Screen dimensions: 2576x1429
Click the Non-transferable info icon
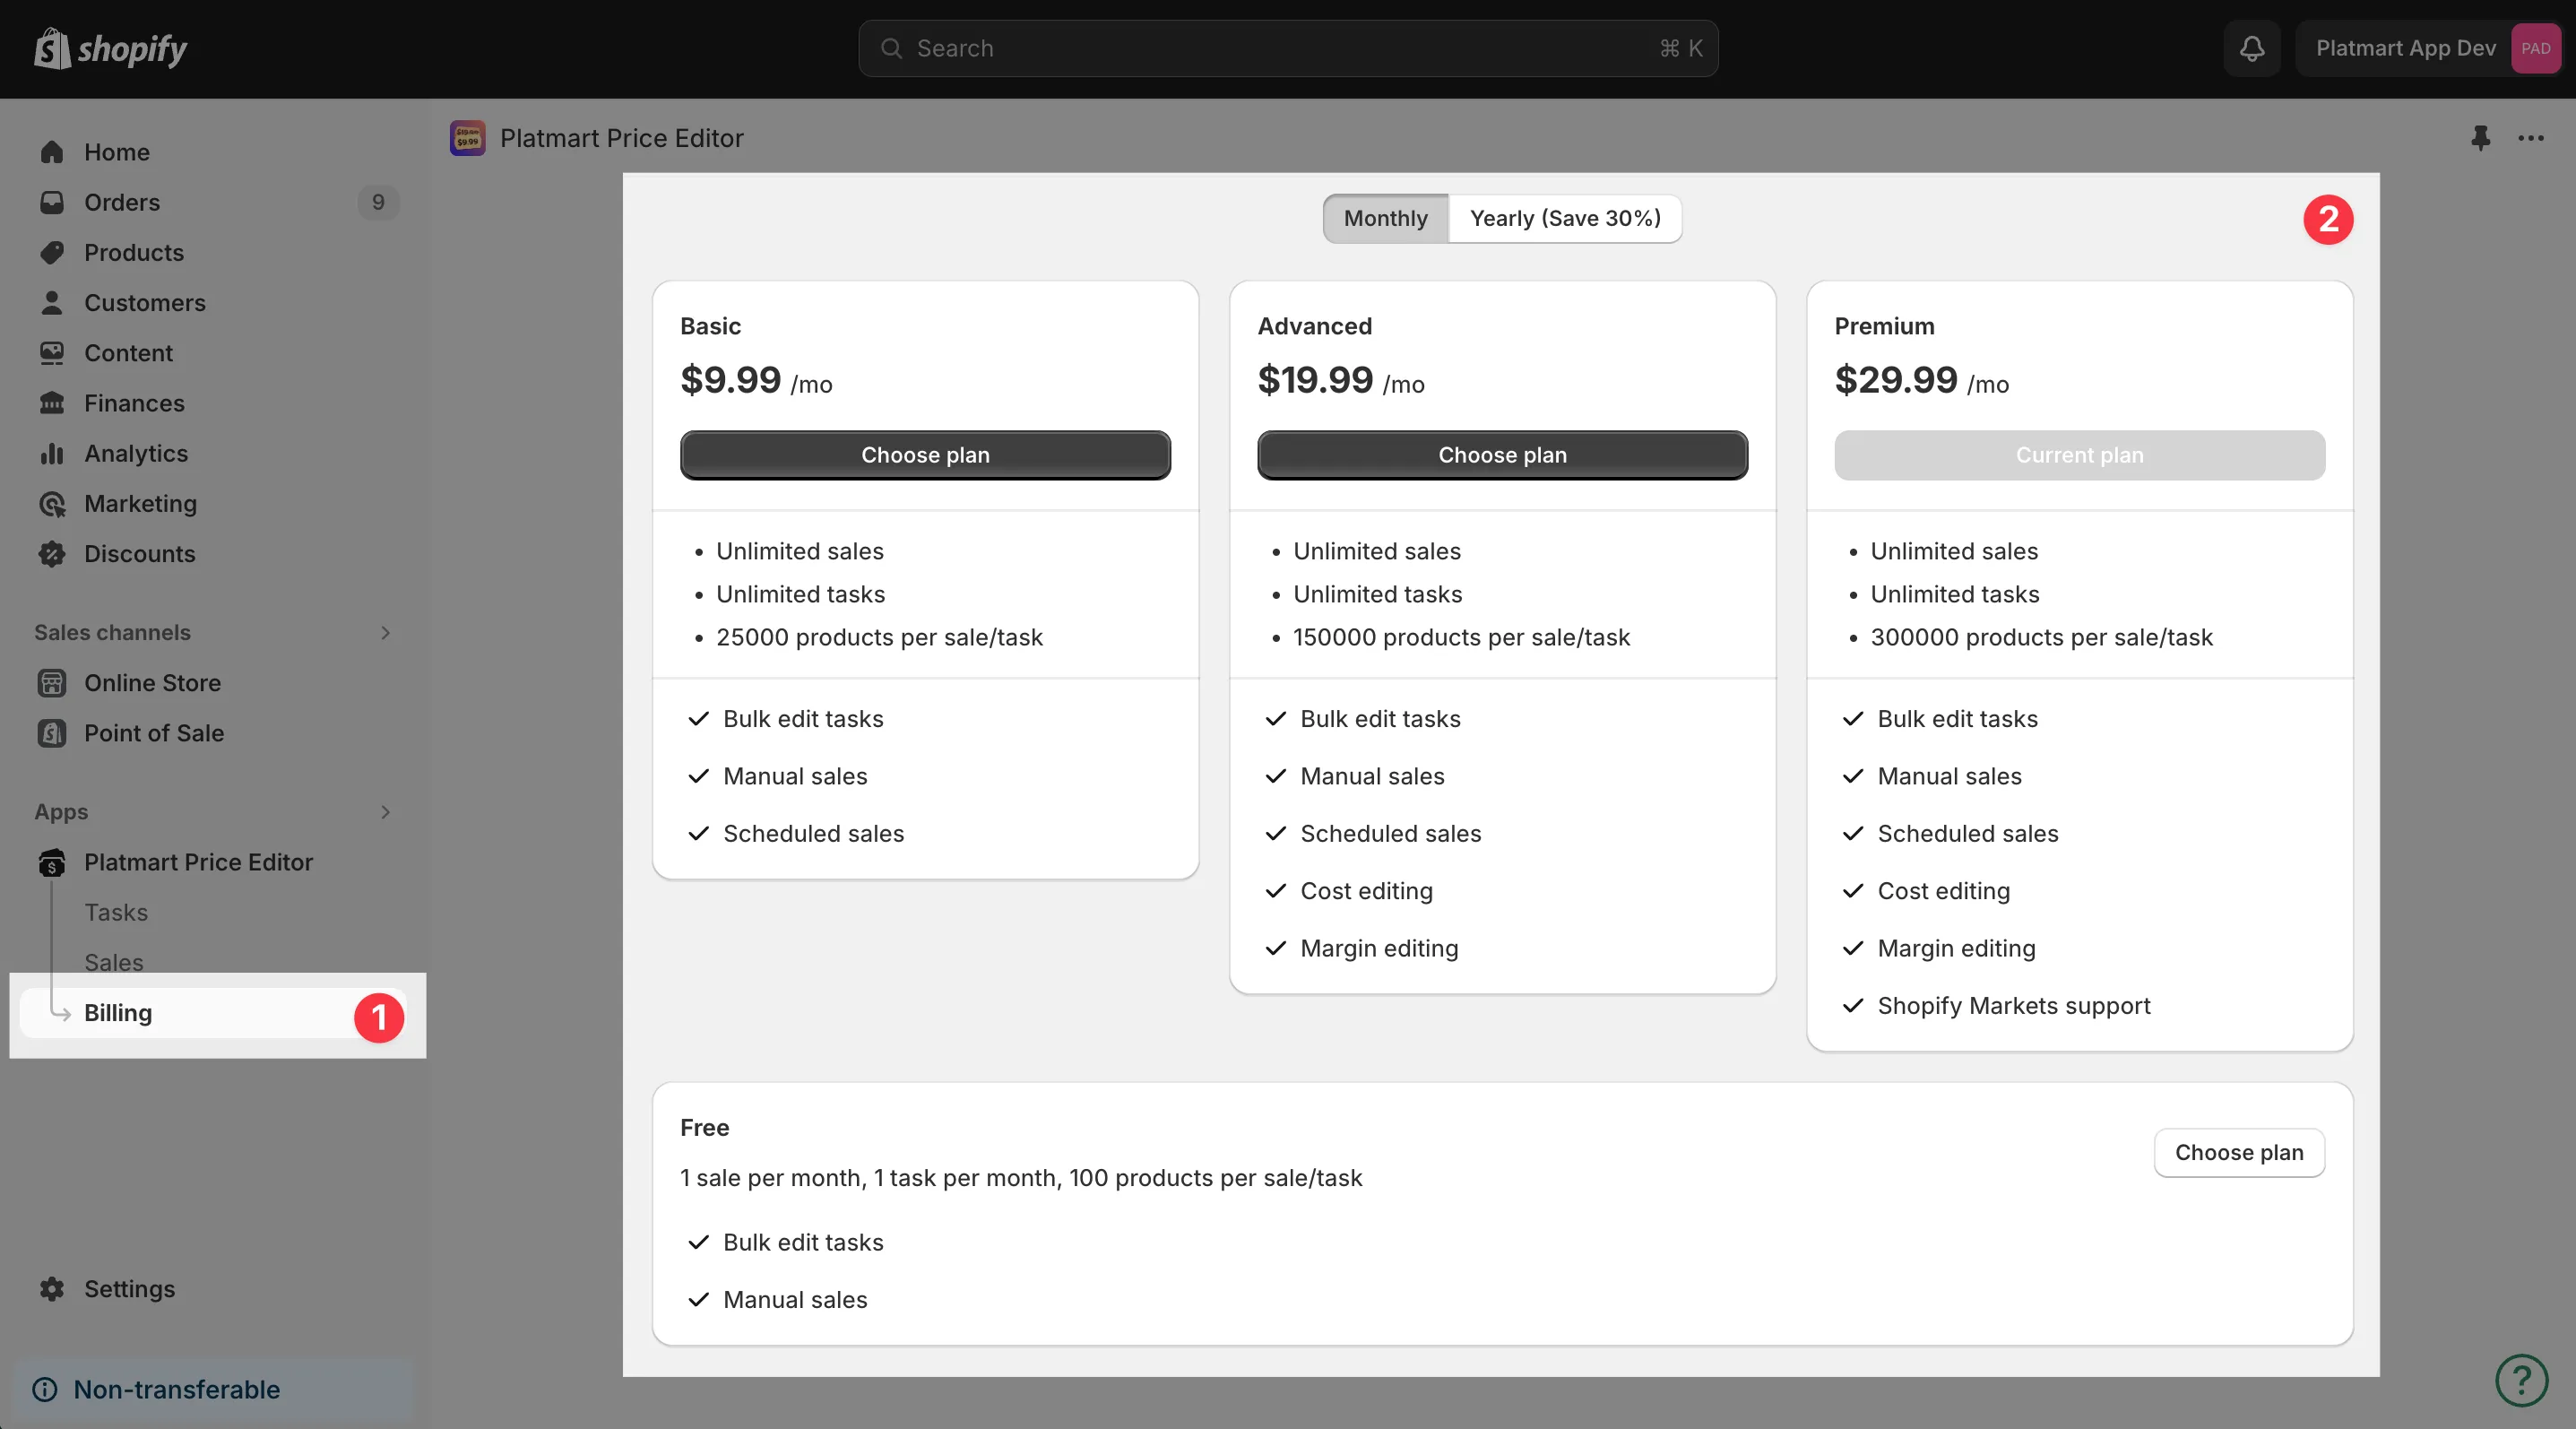[45, 1390]
